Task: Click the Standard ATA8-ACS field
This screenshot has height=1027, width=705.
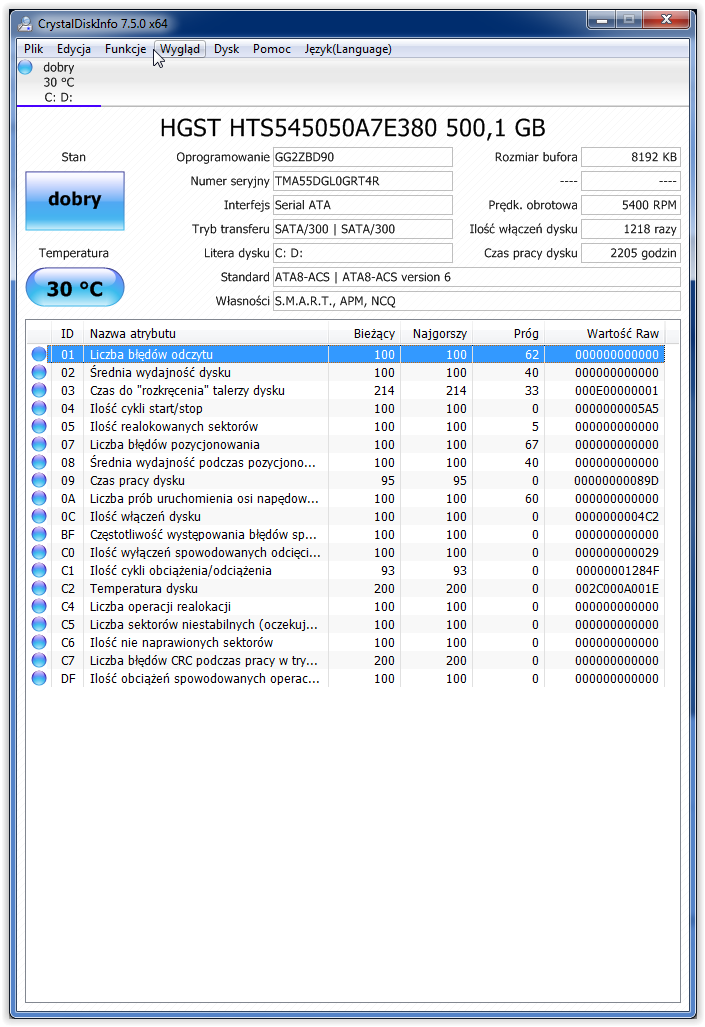Action: 476,277
